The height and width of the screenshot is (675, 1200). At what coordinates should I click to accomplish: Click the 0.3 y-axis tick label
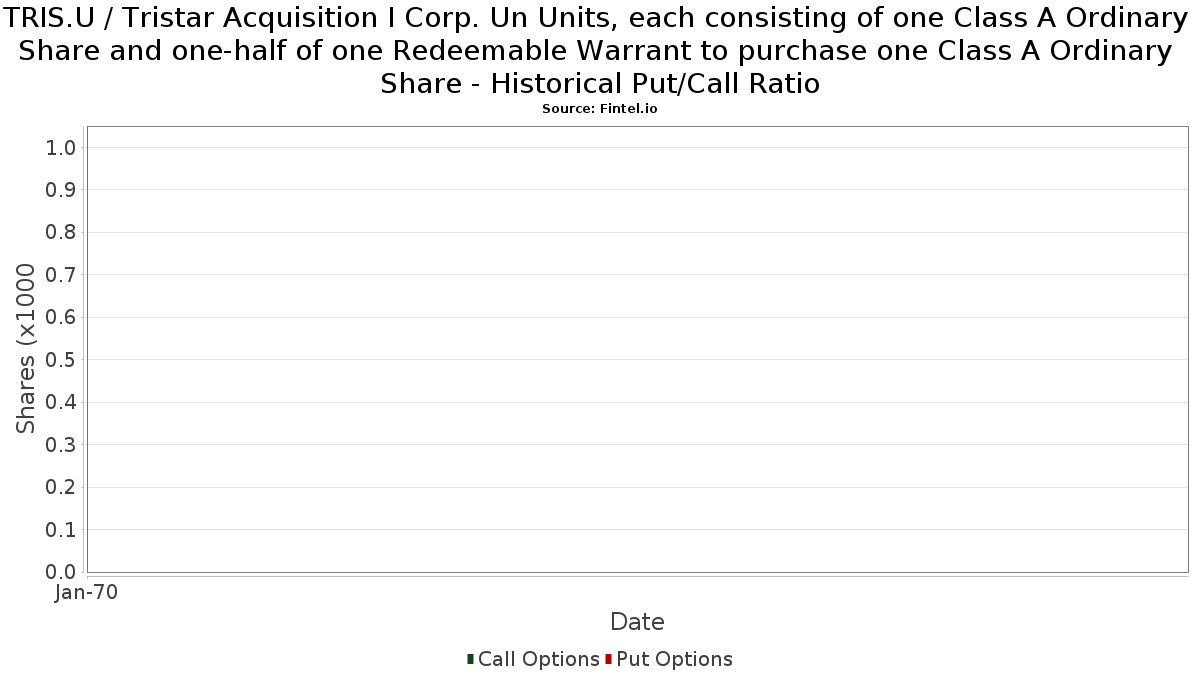coord(61,445)
